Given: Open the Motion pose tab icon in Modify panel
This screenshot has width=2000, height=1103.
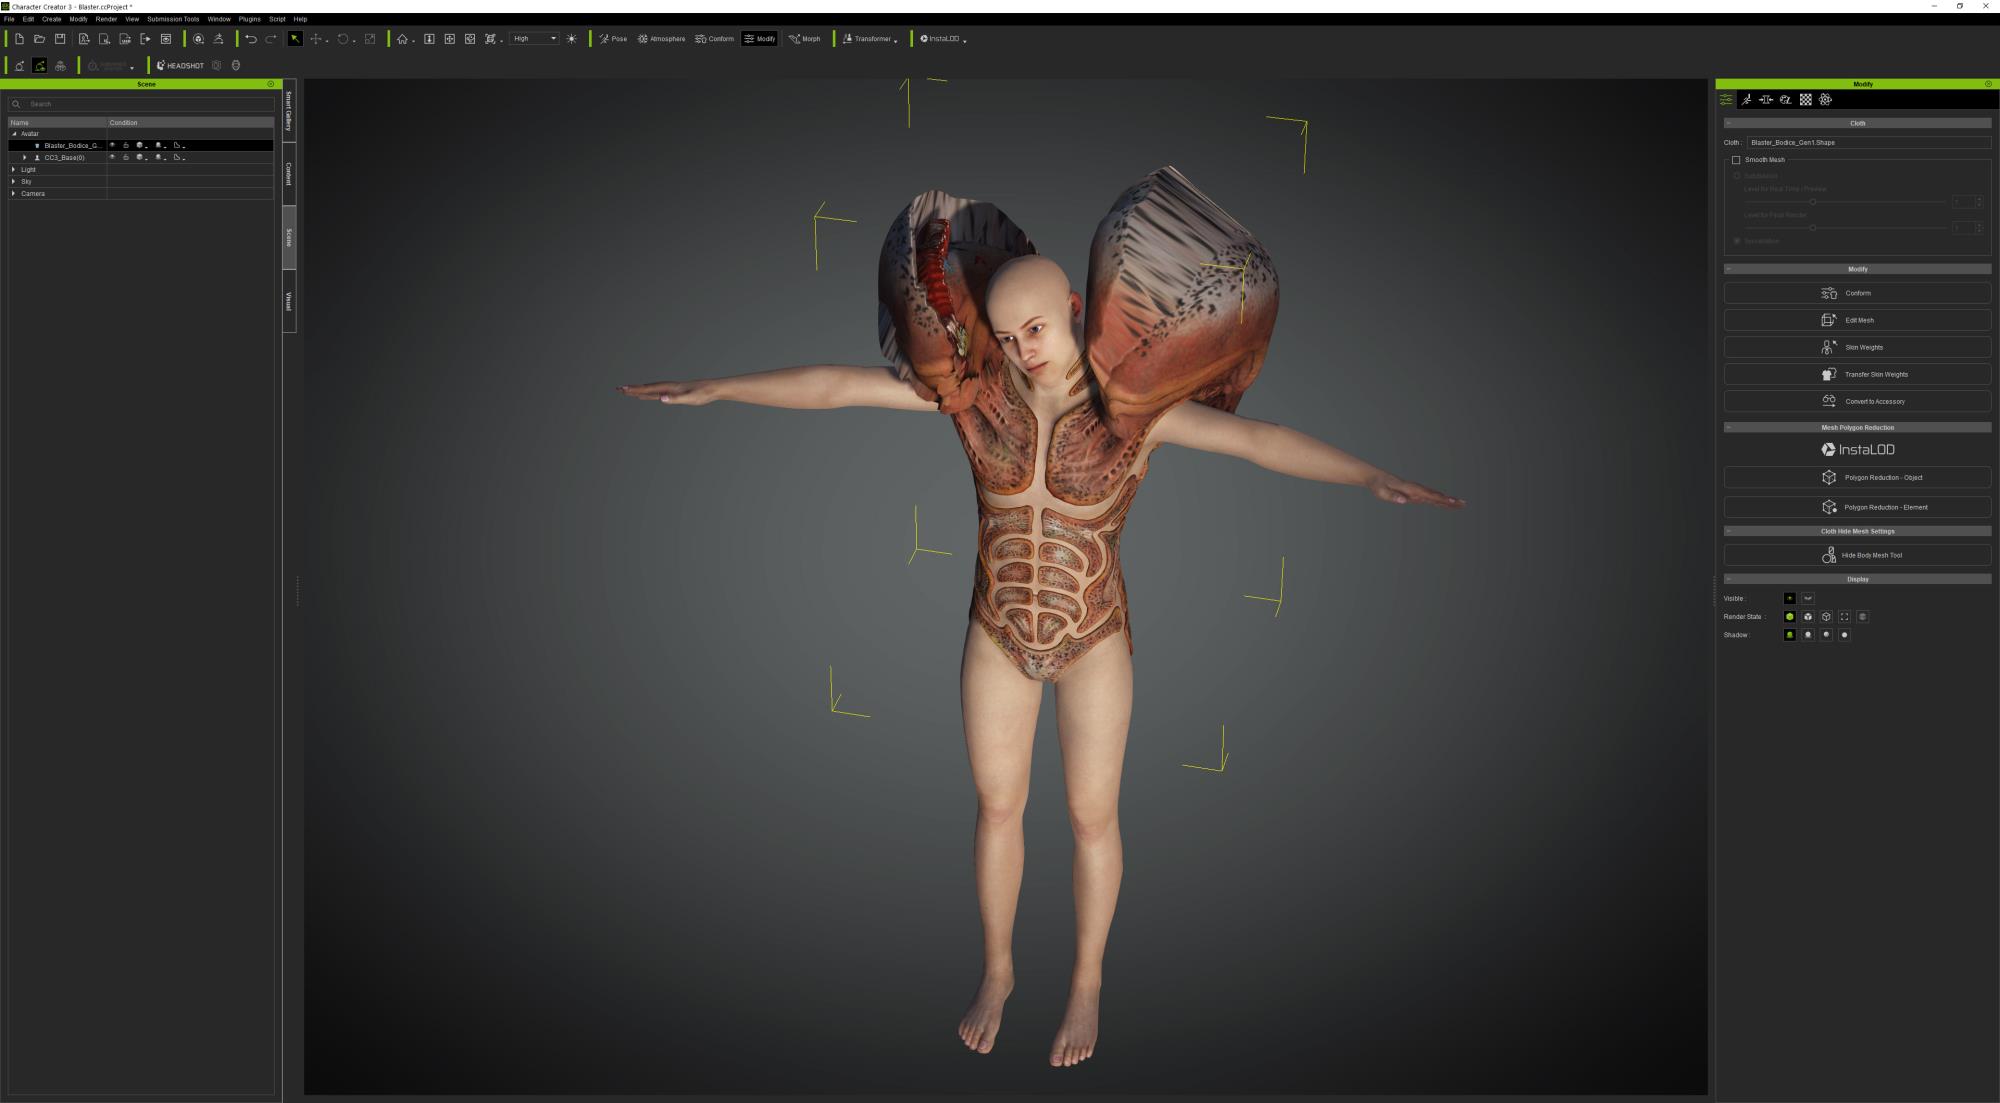Looking at the screenshot, I should (x=1746, y=100).
